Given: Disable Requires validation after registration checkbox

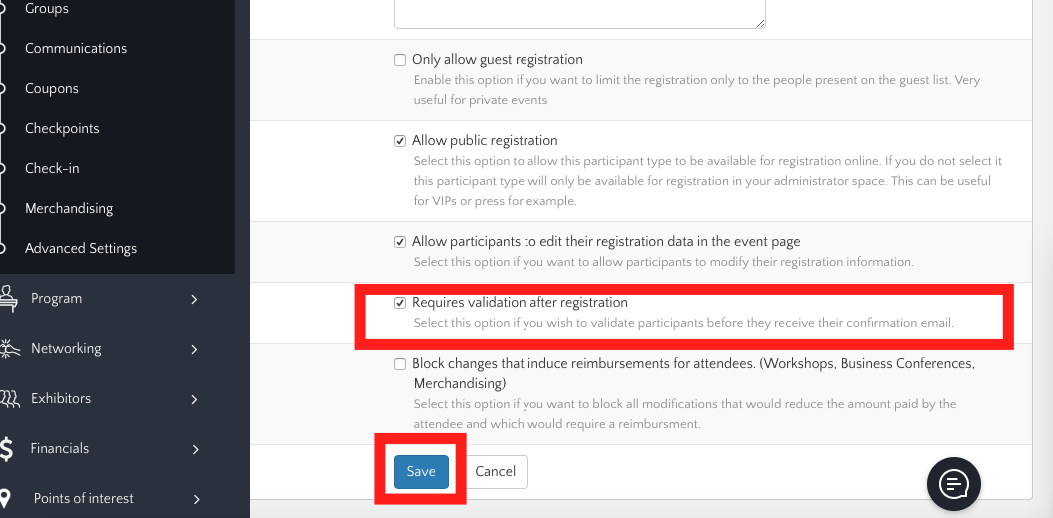Looking at the screenshot, I should pyautogui.click(x=400, y=303).
